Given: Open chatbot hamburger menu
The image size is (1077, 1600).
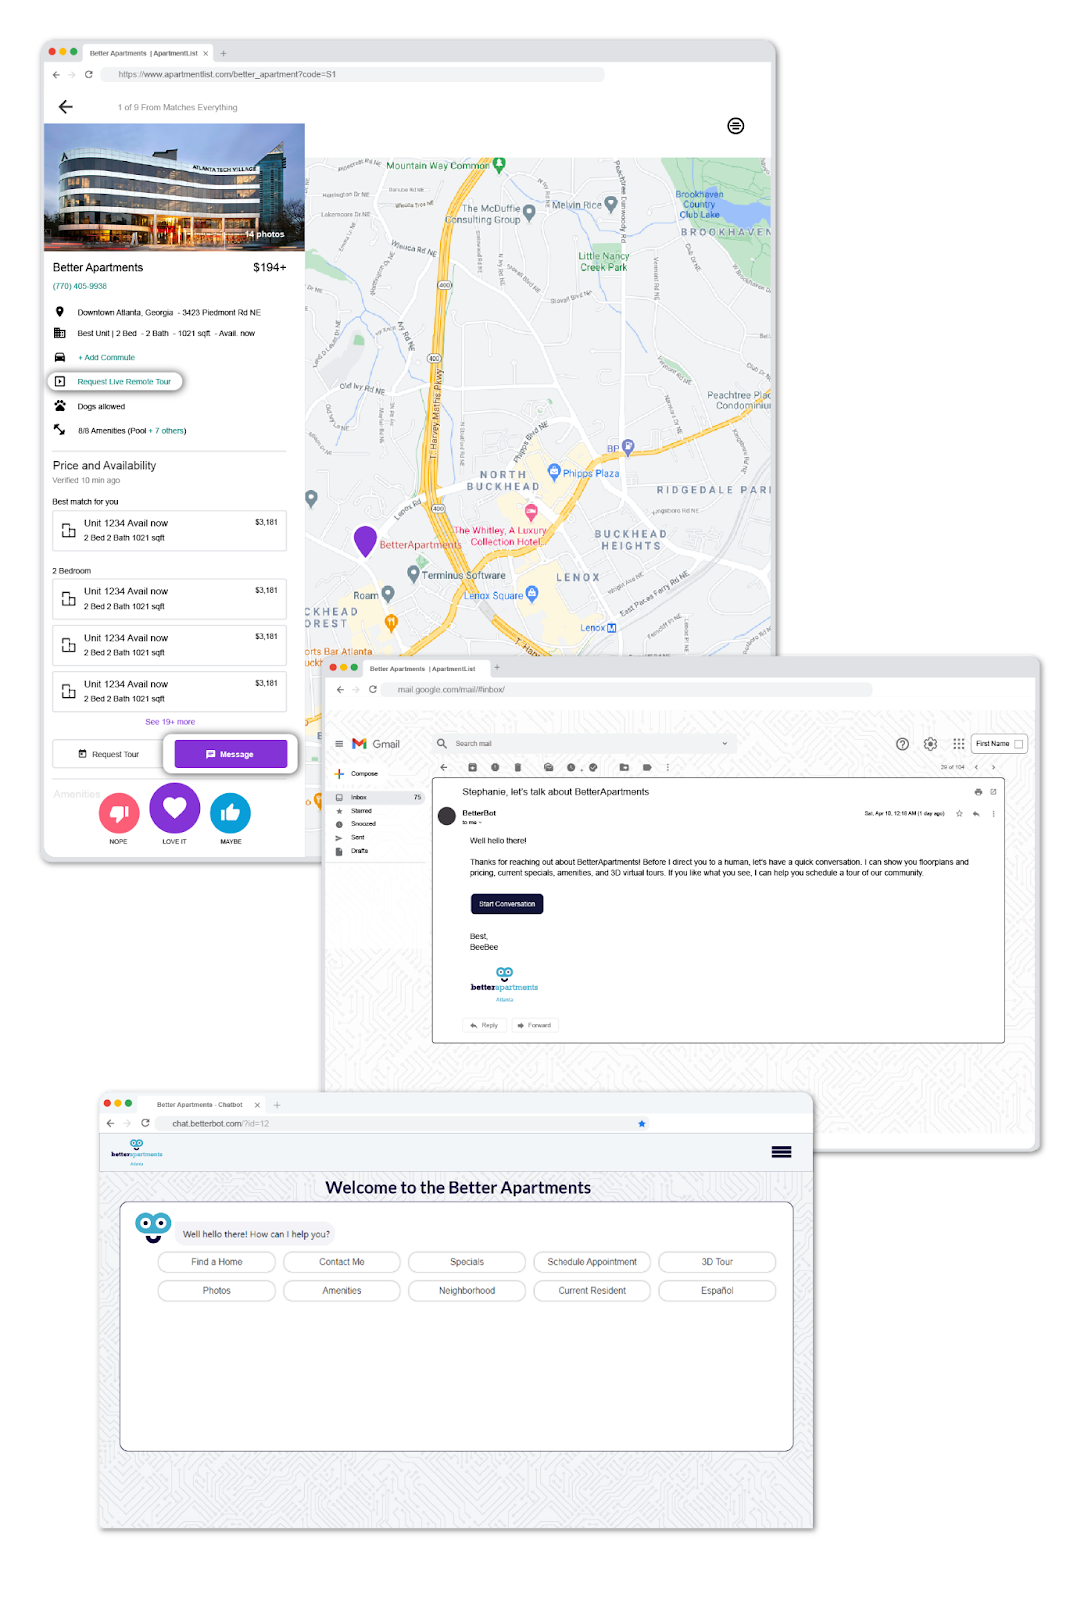Looking at the screenshot, I should [x=781, y=1152].
